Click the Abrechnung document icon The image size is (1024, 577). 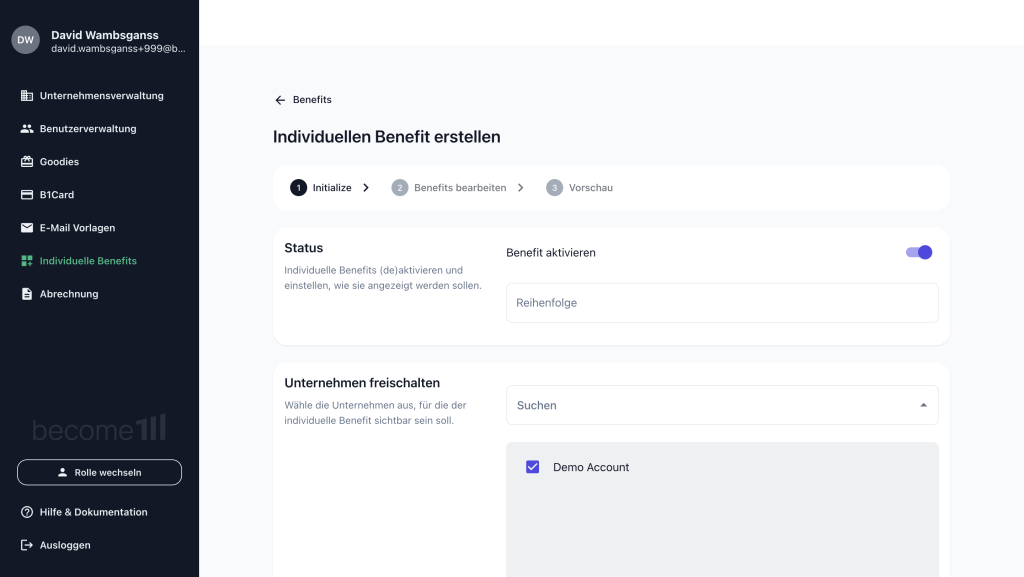click(x=27, y=294)
